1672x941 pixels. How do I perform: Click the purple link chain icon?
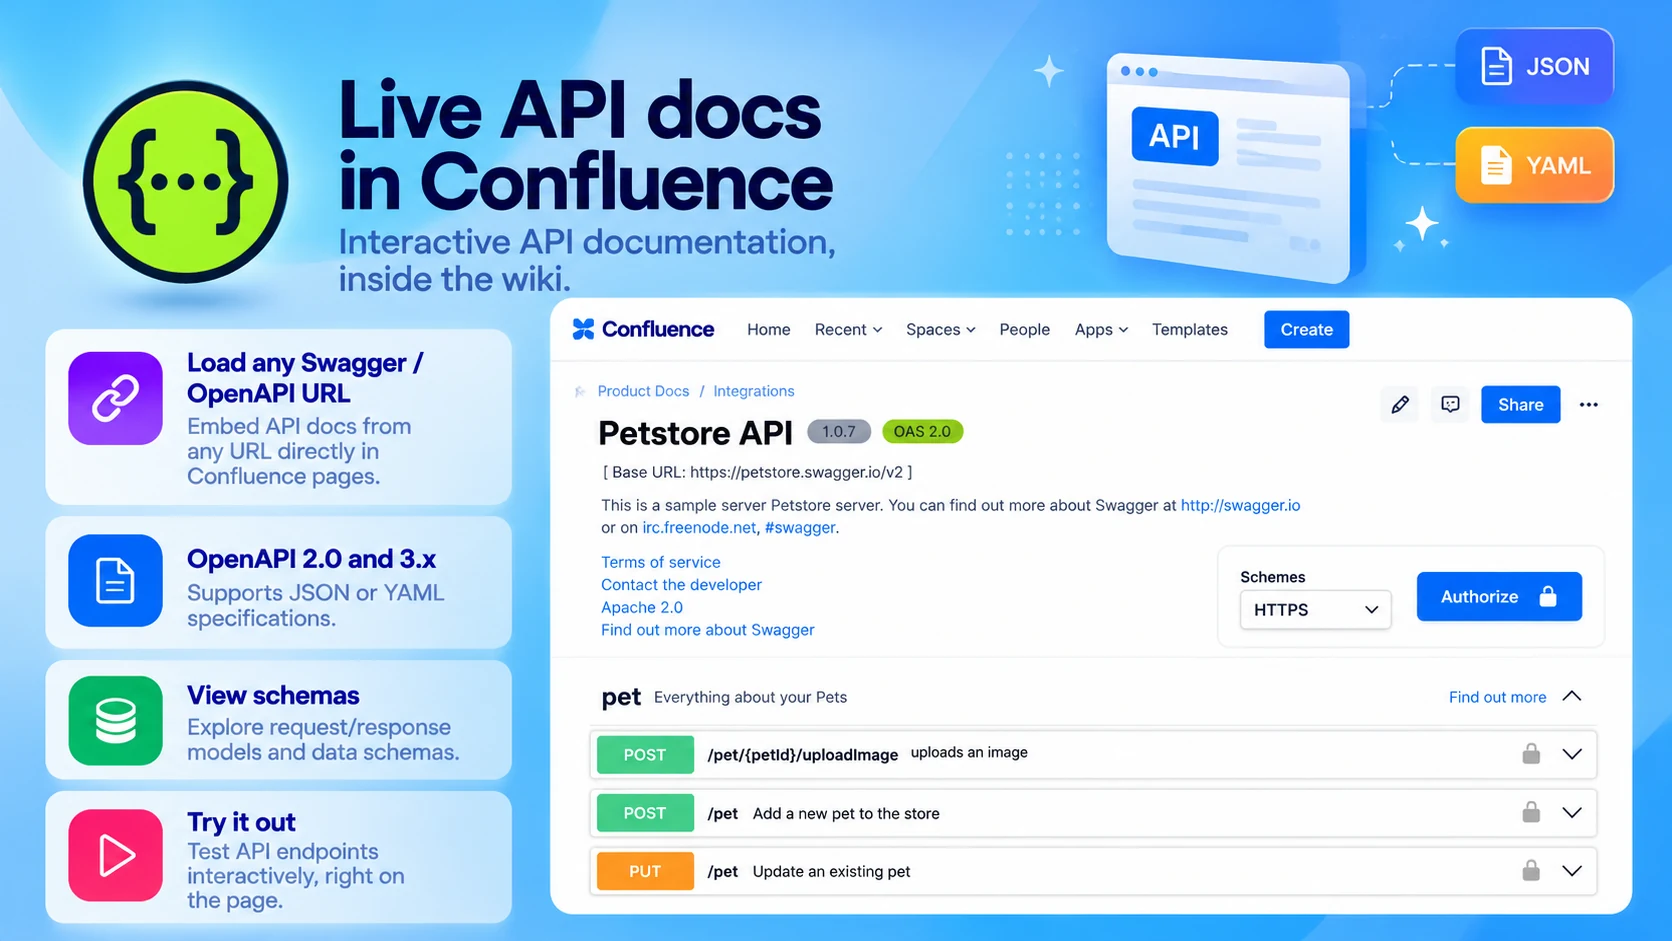116,398
